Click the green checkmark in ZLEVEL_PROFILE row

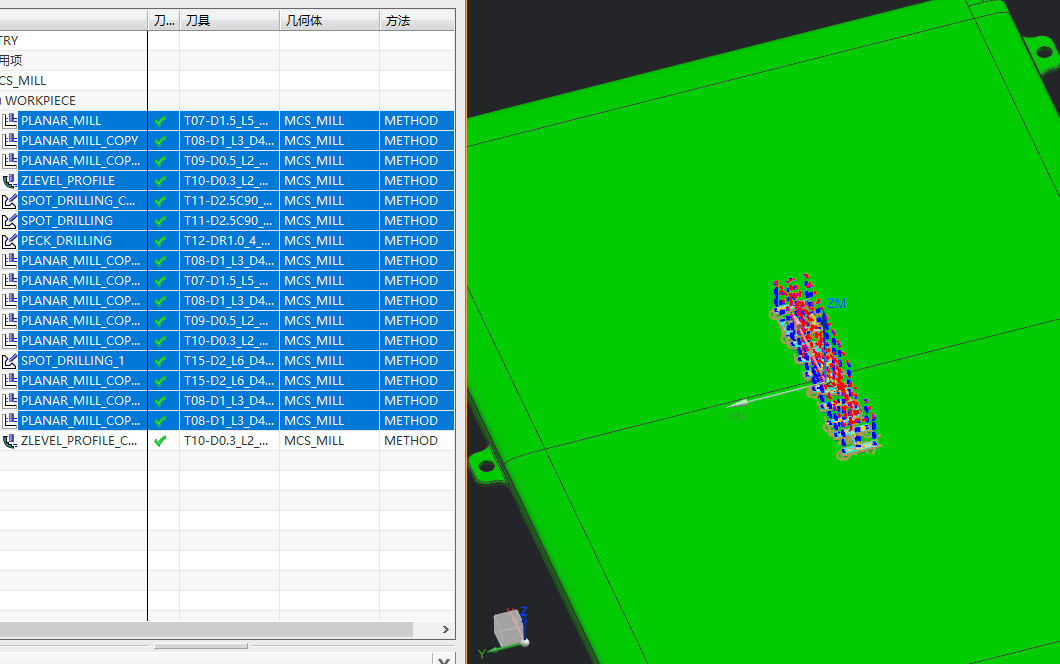160,181
